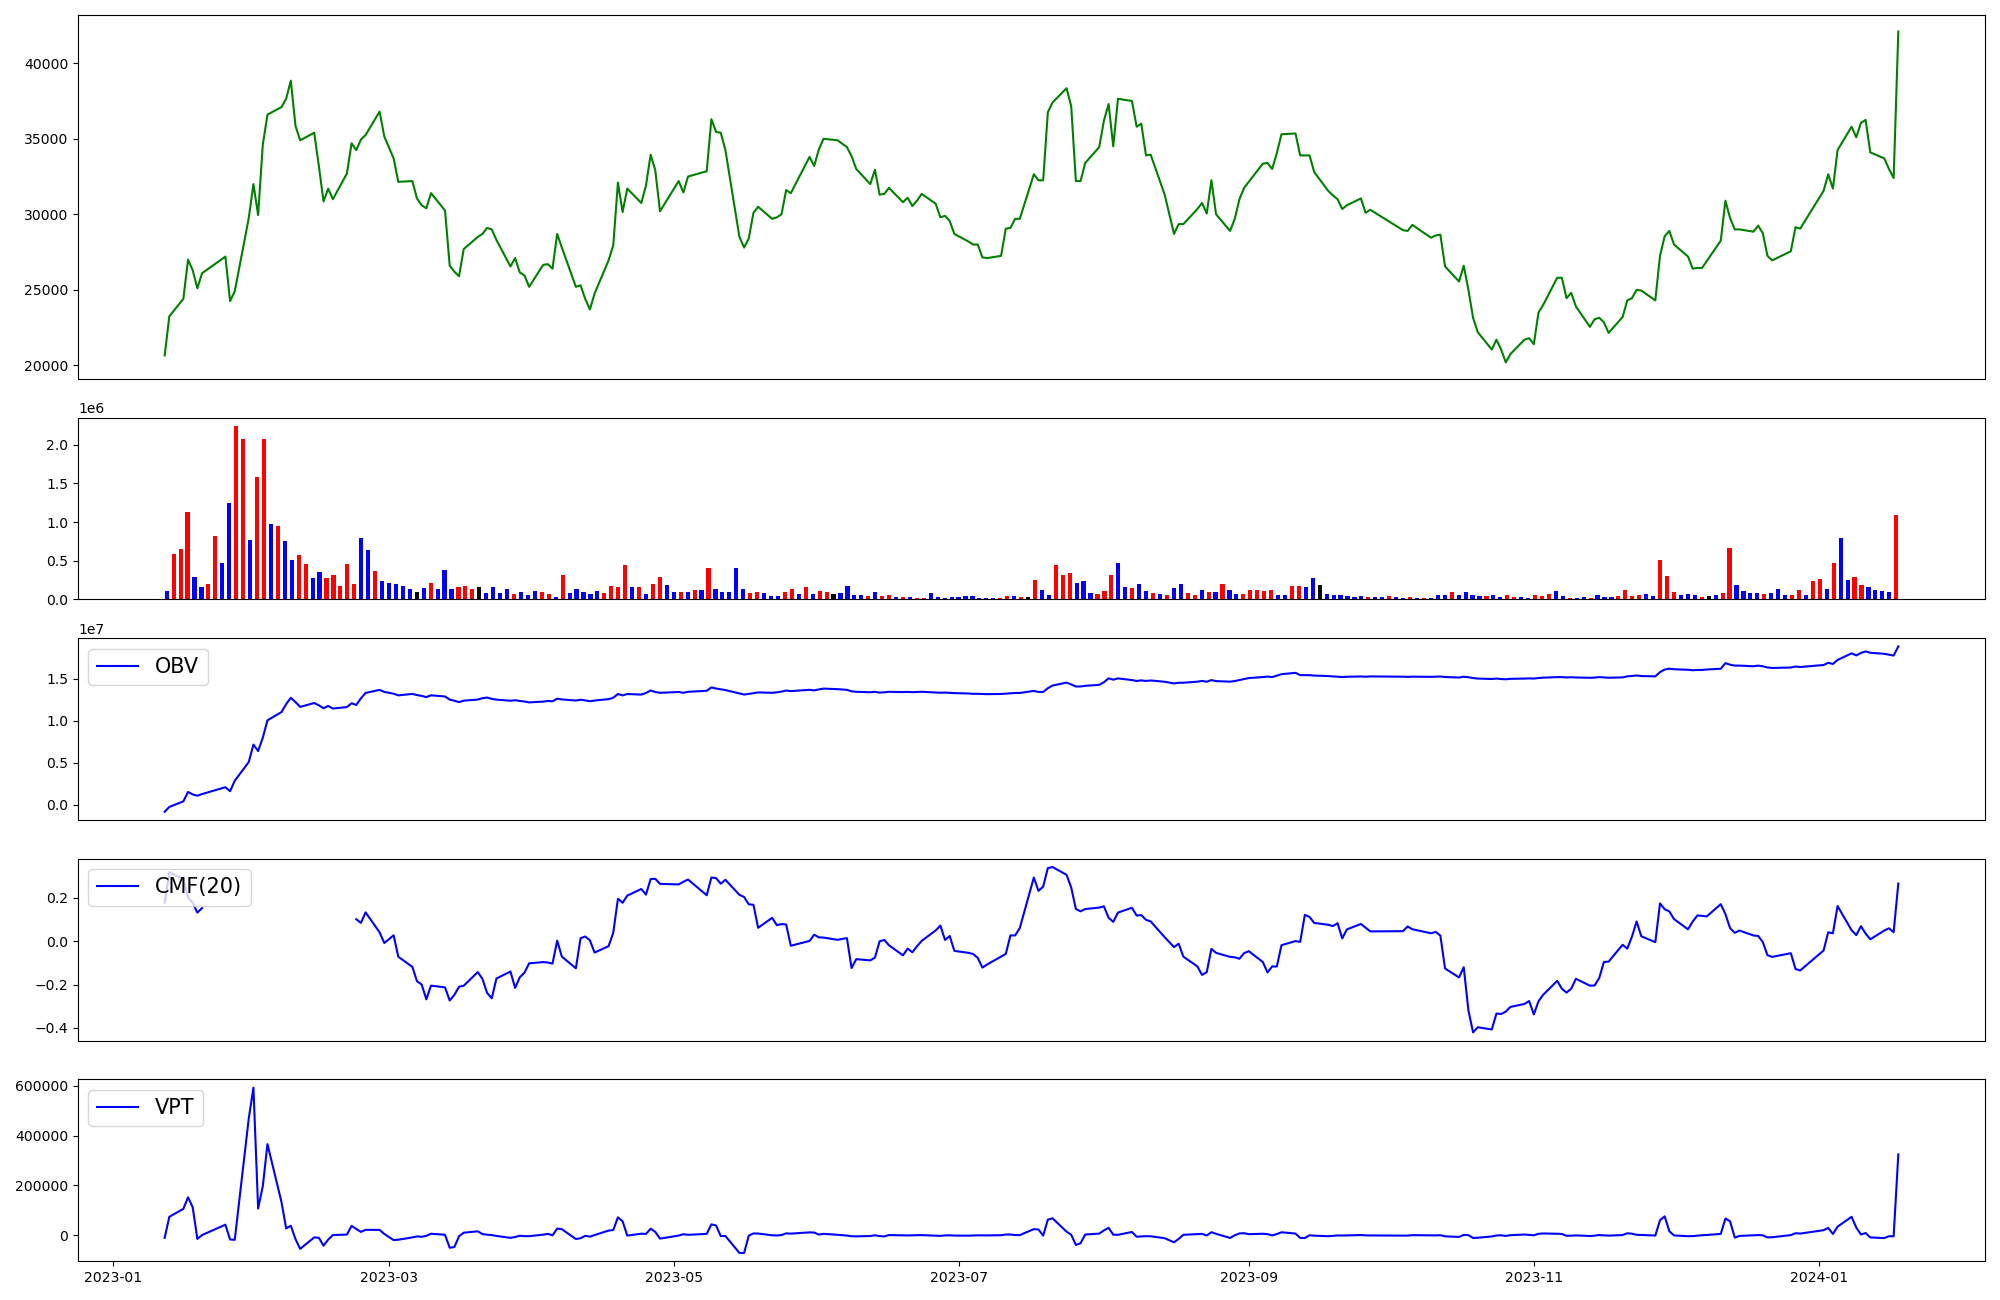Click the blue line sample in VPT legend

pyautogui.click(x=118, y=1107)
